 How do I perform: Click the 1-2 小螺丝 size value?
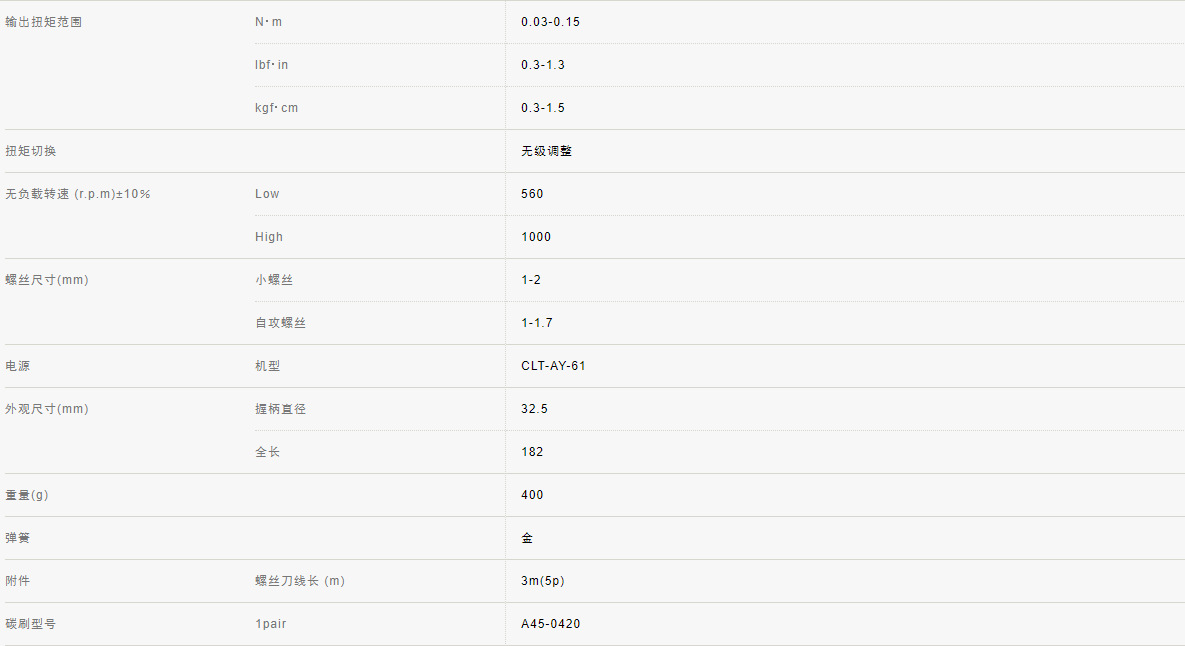[531, 280]
